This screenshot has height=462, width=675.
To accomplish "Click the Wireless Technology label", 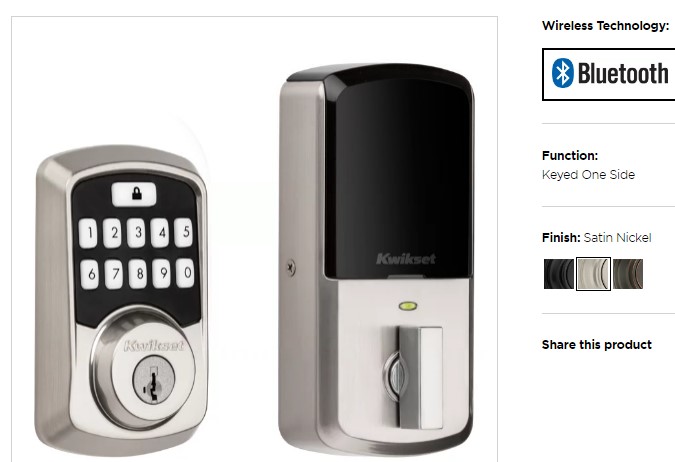I will click(x=605, y=26).
